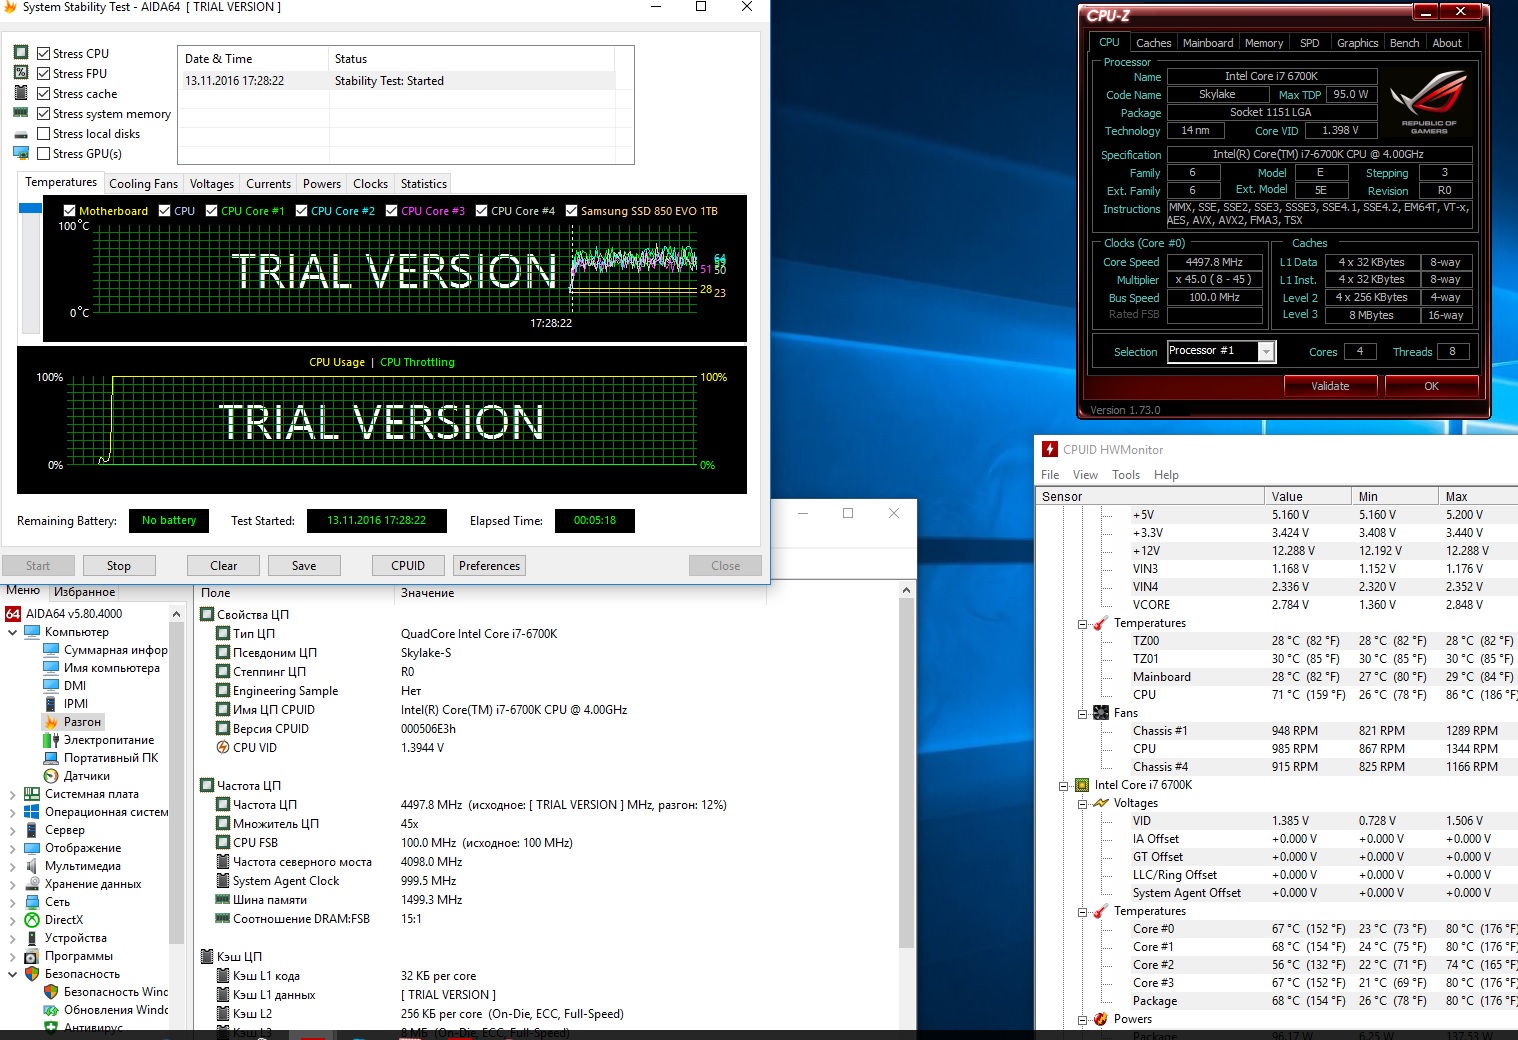Switch to the Cooling Fans tab

pyautogui.click(x=143, y=184)
